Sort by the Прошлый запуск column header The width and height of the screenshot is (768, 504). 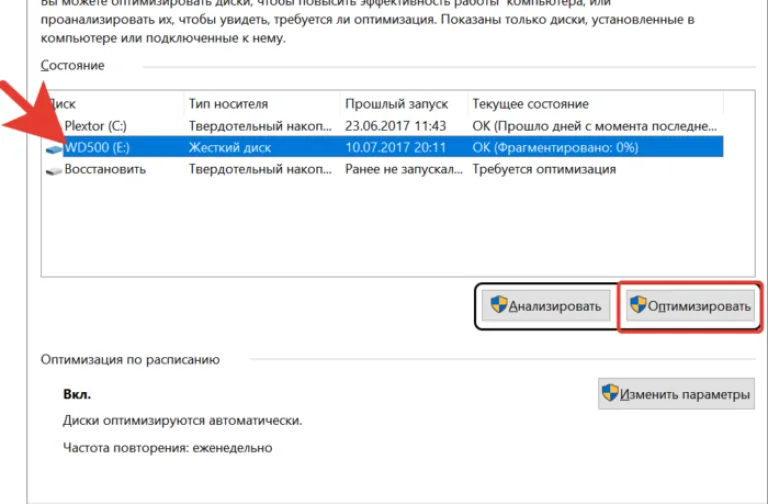397,104
